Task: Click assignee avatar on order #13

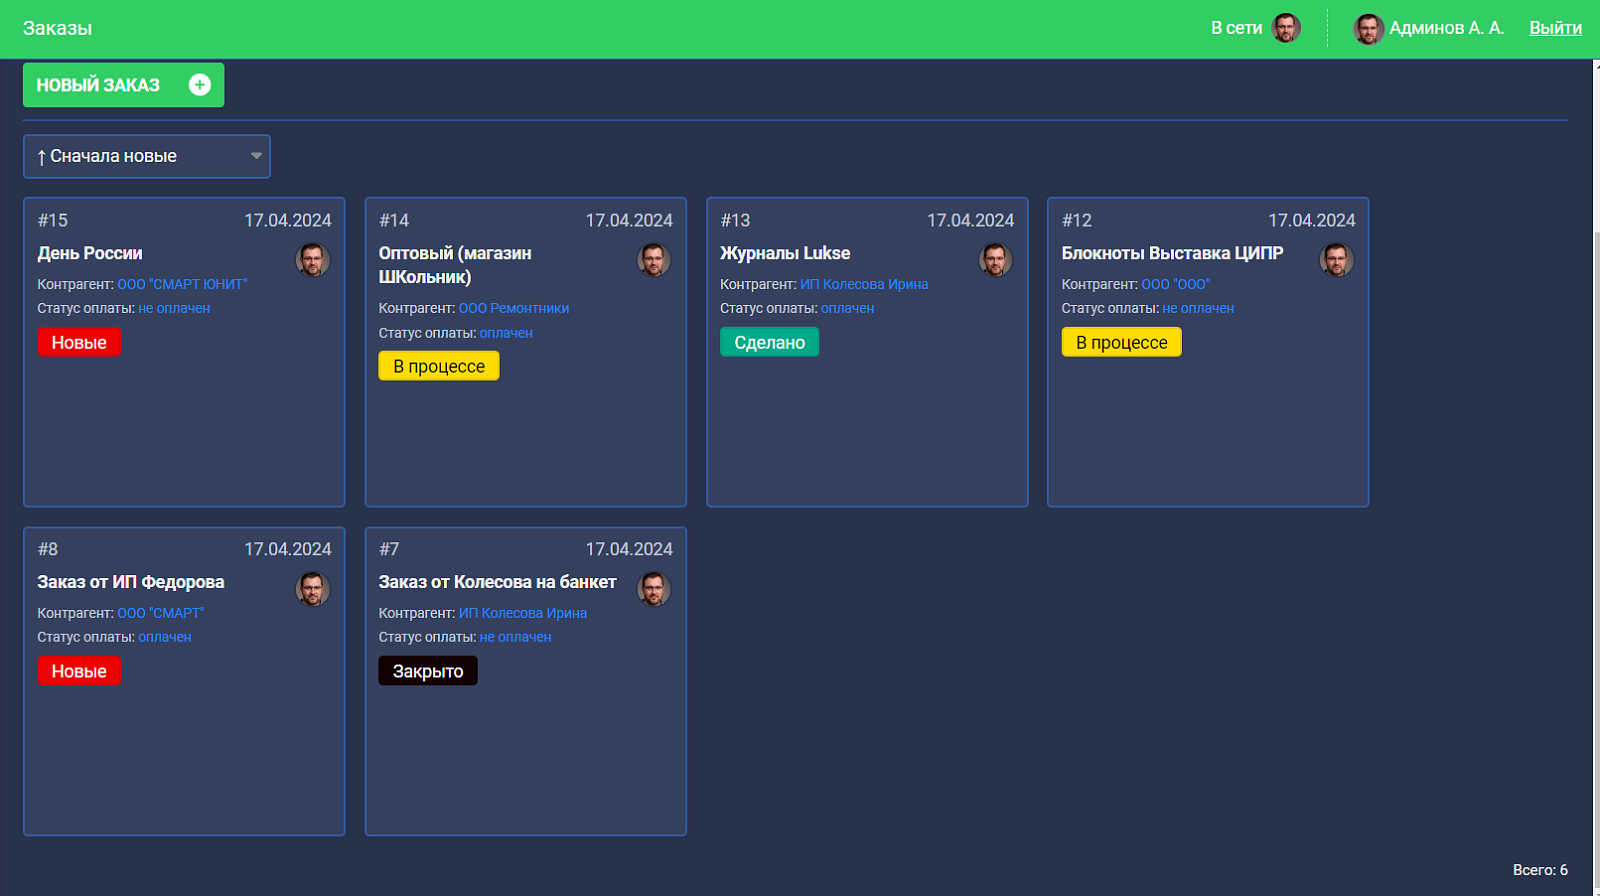Action: [x=995, y=260]
